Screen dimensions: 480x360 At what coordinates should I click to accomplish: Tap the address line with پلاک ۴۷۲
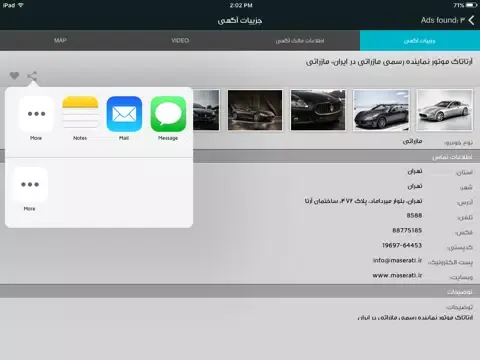[363, 201]
